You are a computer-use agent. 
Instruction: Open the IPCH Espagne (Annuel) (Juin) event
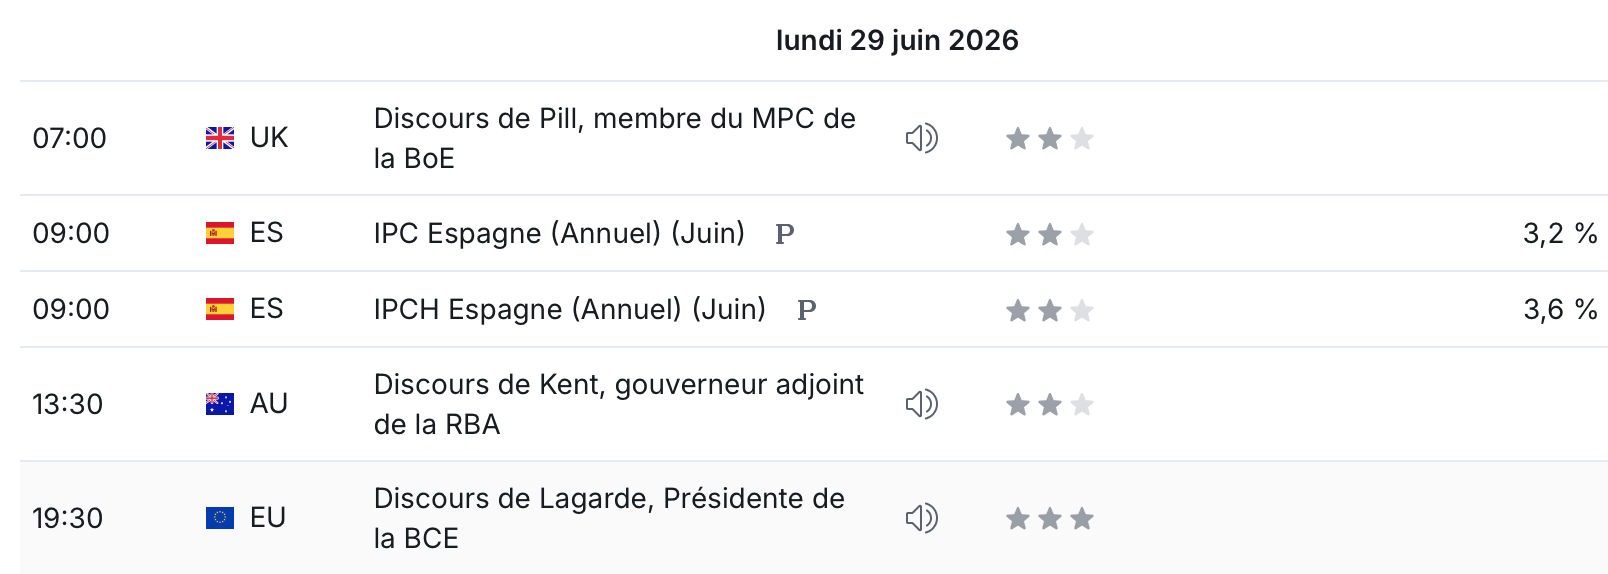pyautogui.click(x=570, y=309)
